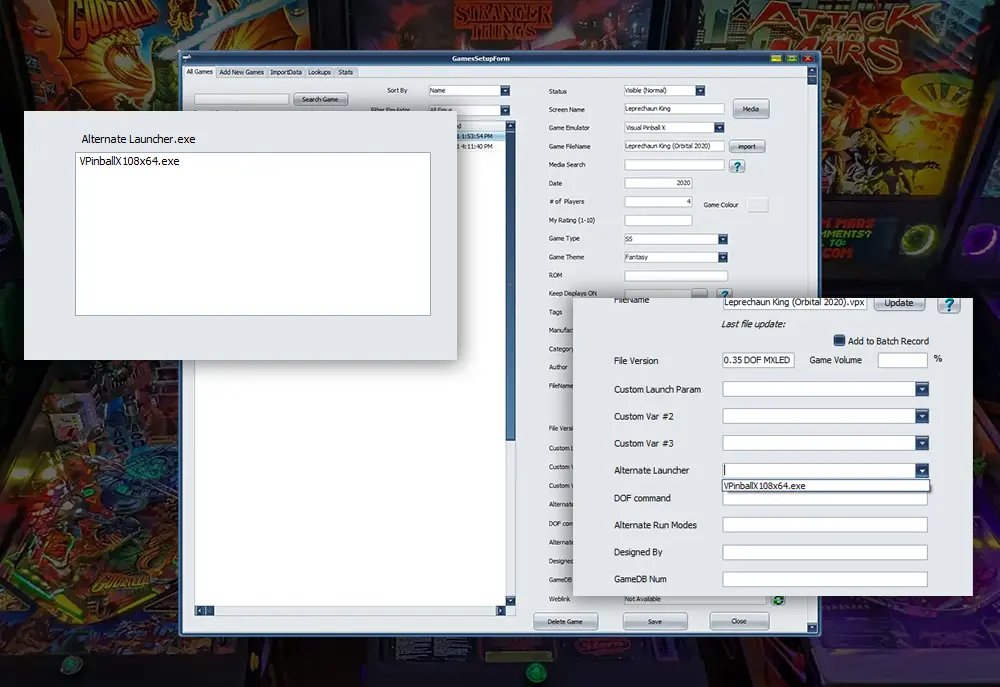The width and height of the screenshot is (1000, 687).
Task: Expand the Filter Emulator dropdown
Action: pos(505,110)
